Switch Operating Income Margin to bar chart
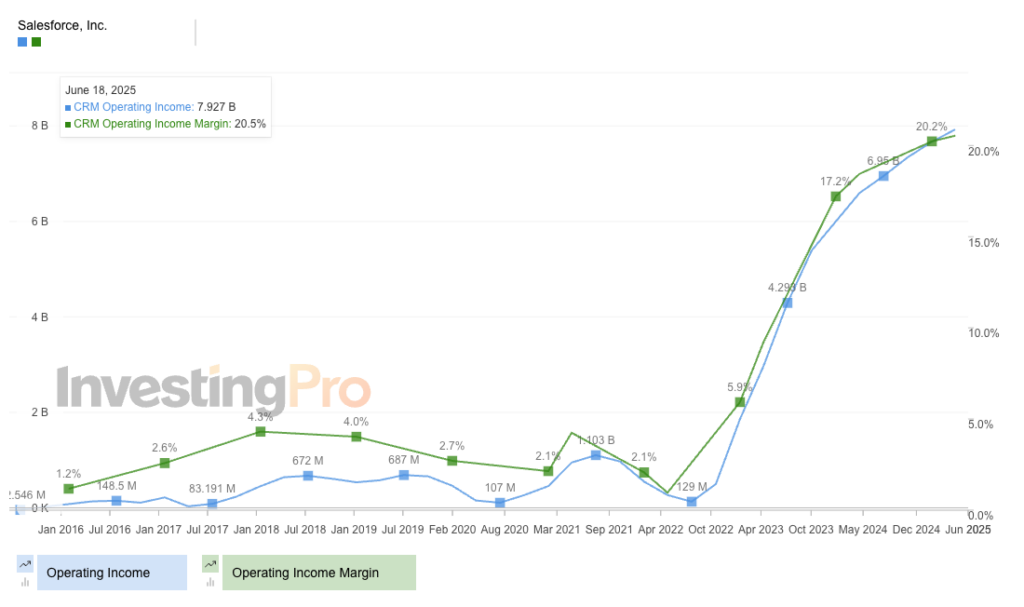The width and height of the screenshot is (1024, 607). [x=210, y=581]
